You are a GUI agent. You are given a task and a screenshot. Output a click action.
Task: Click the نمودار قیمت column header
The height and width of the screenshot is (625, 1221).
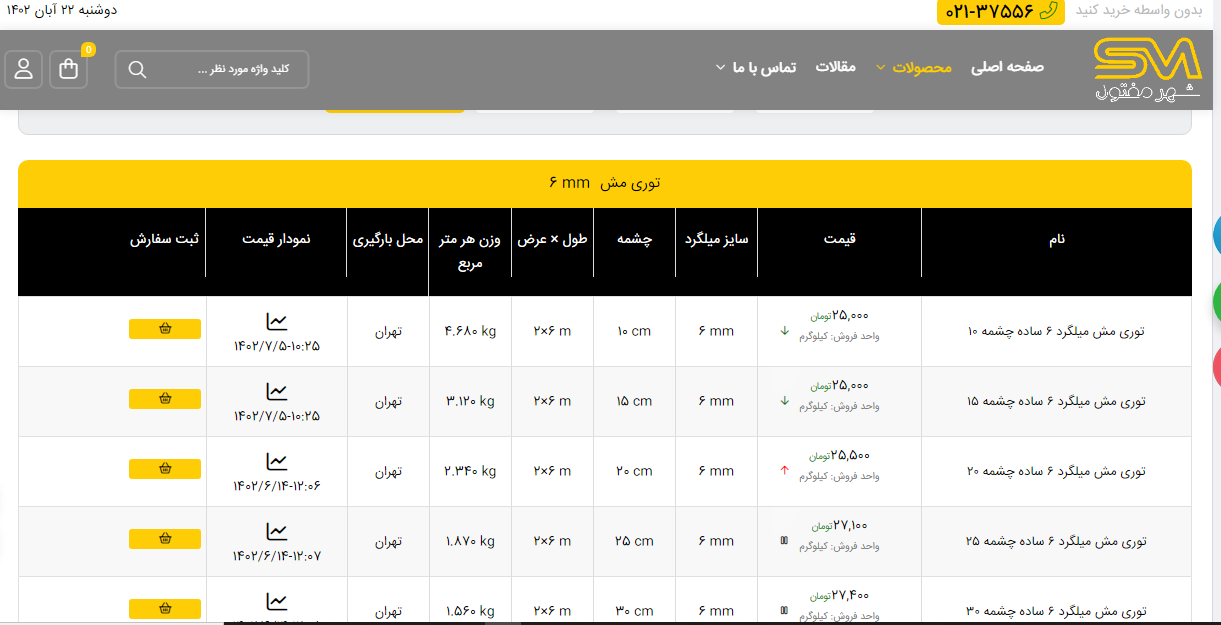point(276,240)
